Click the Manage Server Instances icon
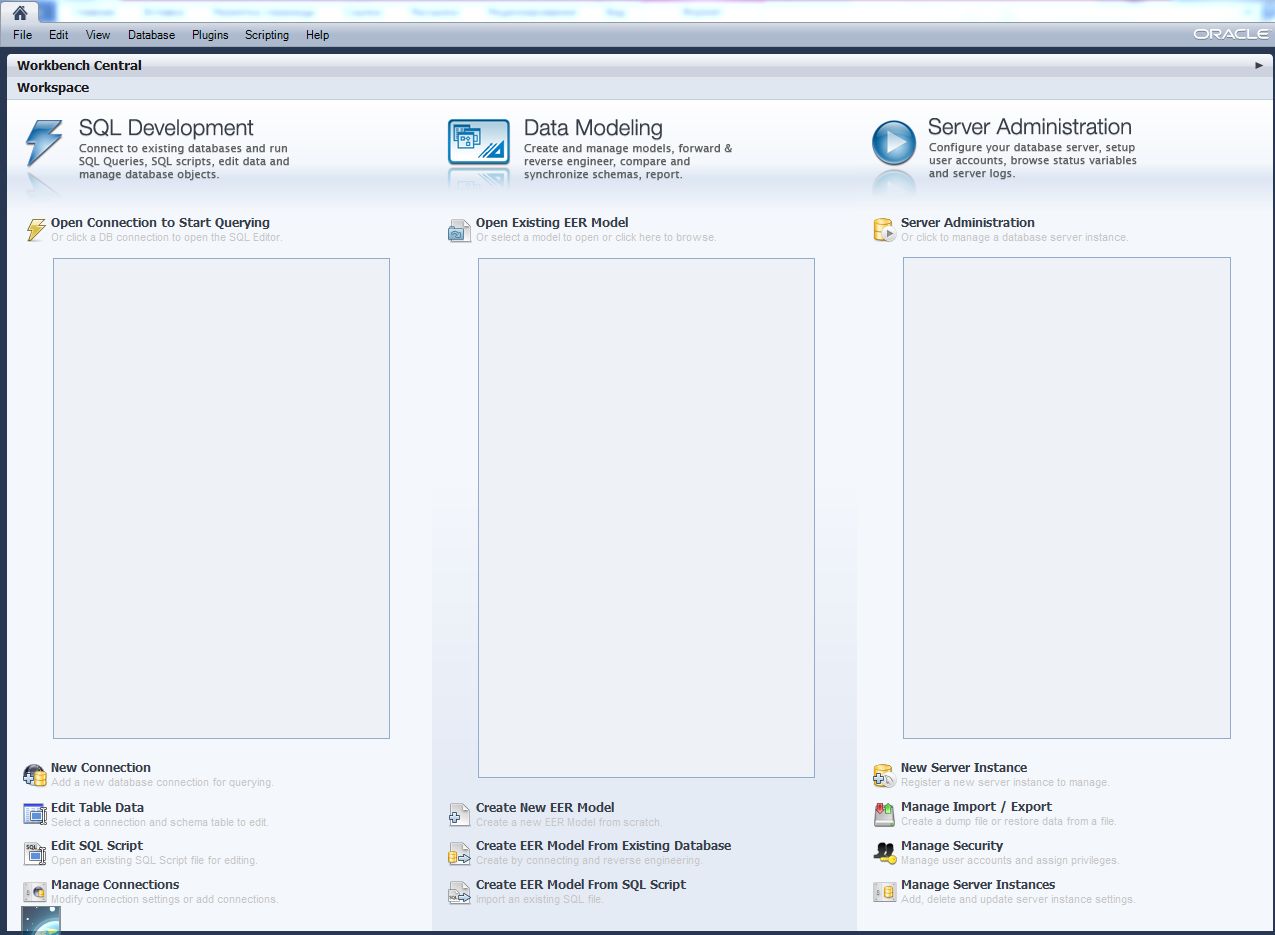This screenshot has width=1275, height=935. [884, 892]
